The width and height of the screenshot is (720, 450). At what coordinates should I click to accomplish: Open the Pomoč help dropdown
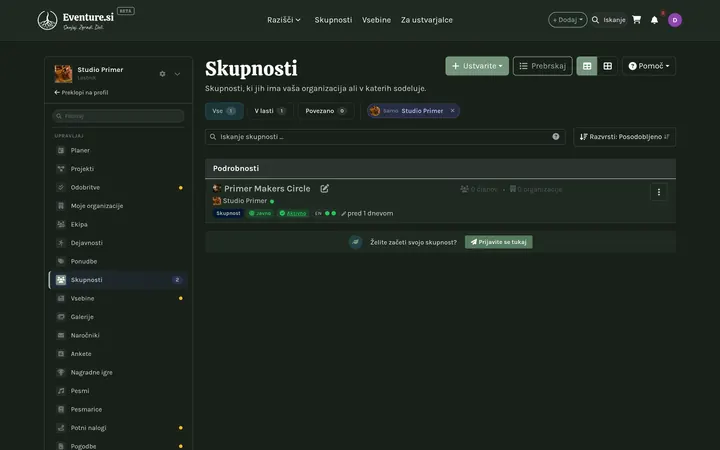pyautogui.click(x=648, y=66)
